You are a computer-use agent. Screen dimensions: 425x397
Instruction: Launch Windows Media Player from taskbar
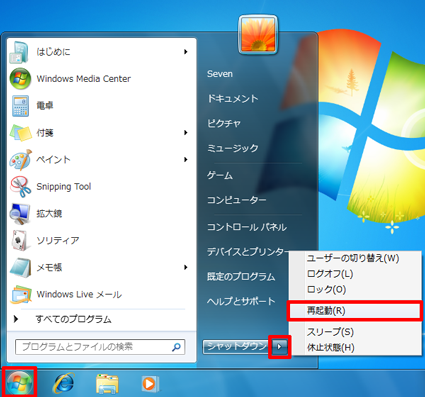(x=150, y=384)
